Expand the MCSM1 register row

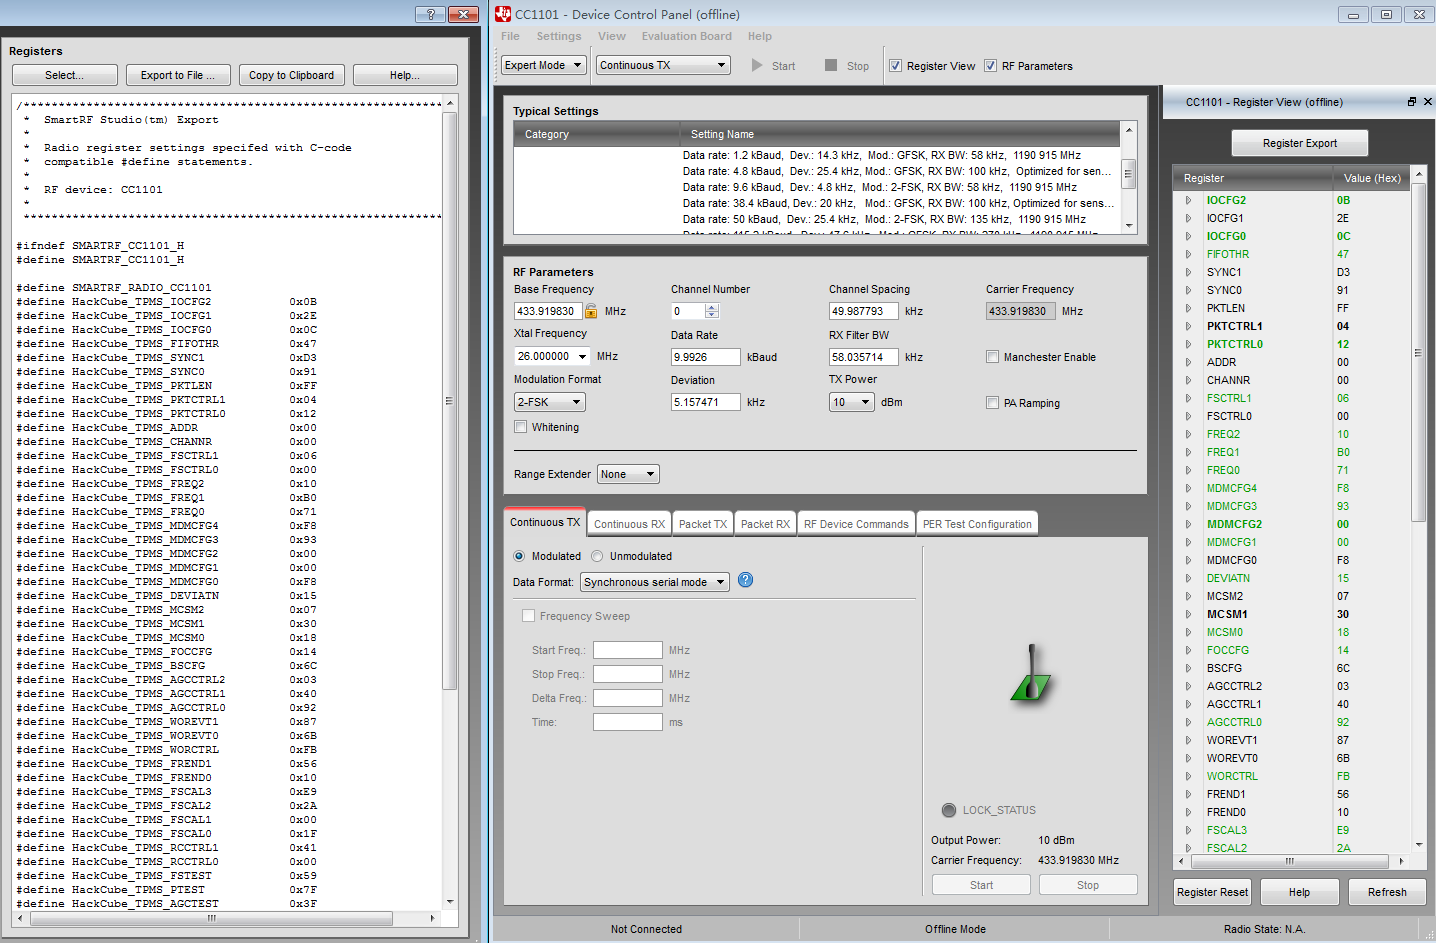pyautogui.click(x=1188, y=614)
